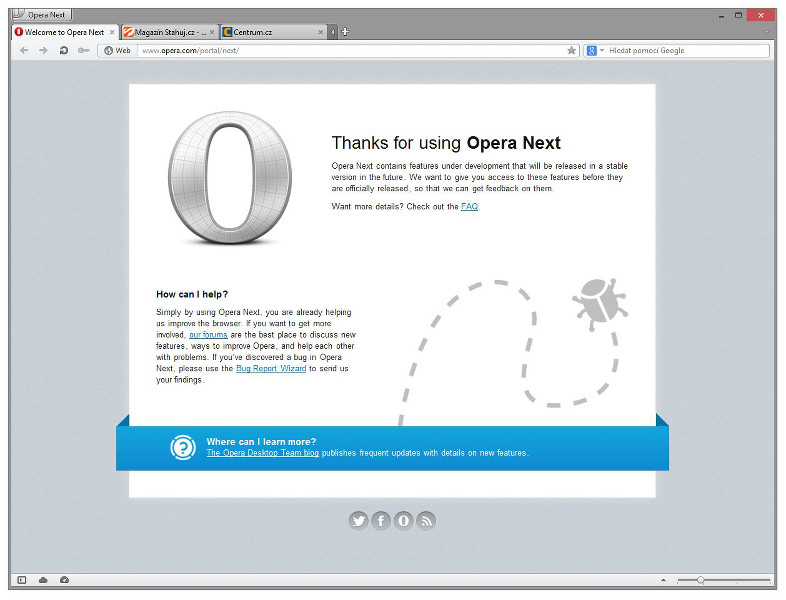Click the bug illustration icon

(600, 304)
